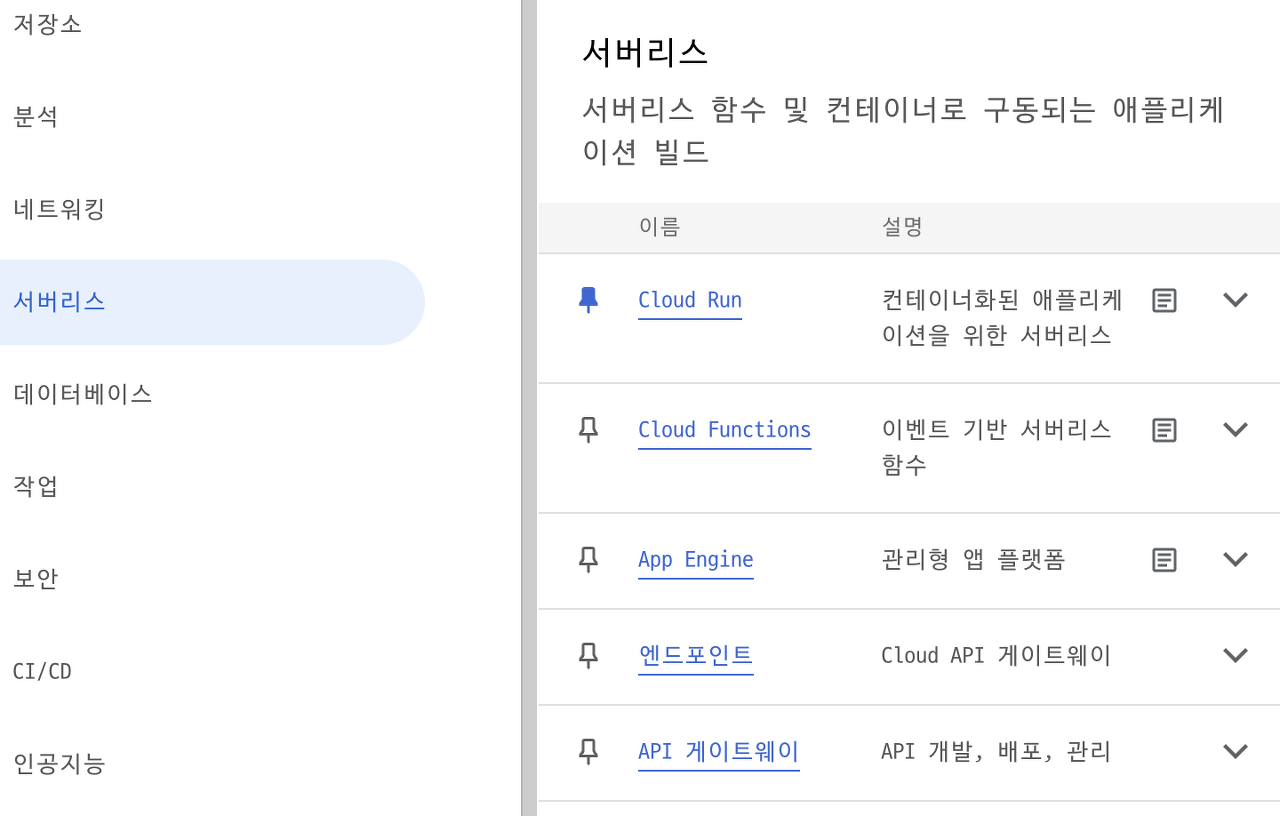Viewport: 1280px width, 816px height.
Task: Open the App Engine link
Action: (696, 561)
